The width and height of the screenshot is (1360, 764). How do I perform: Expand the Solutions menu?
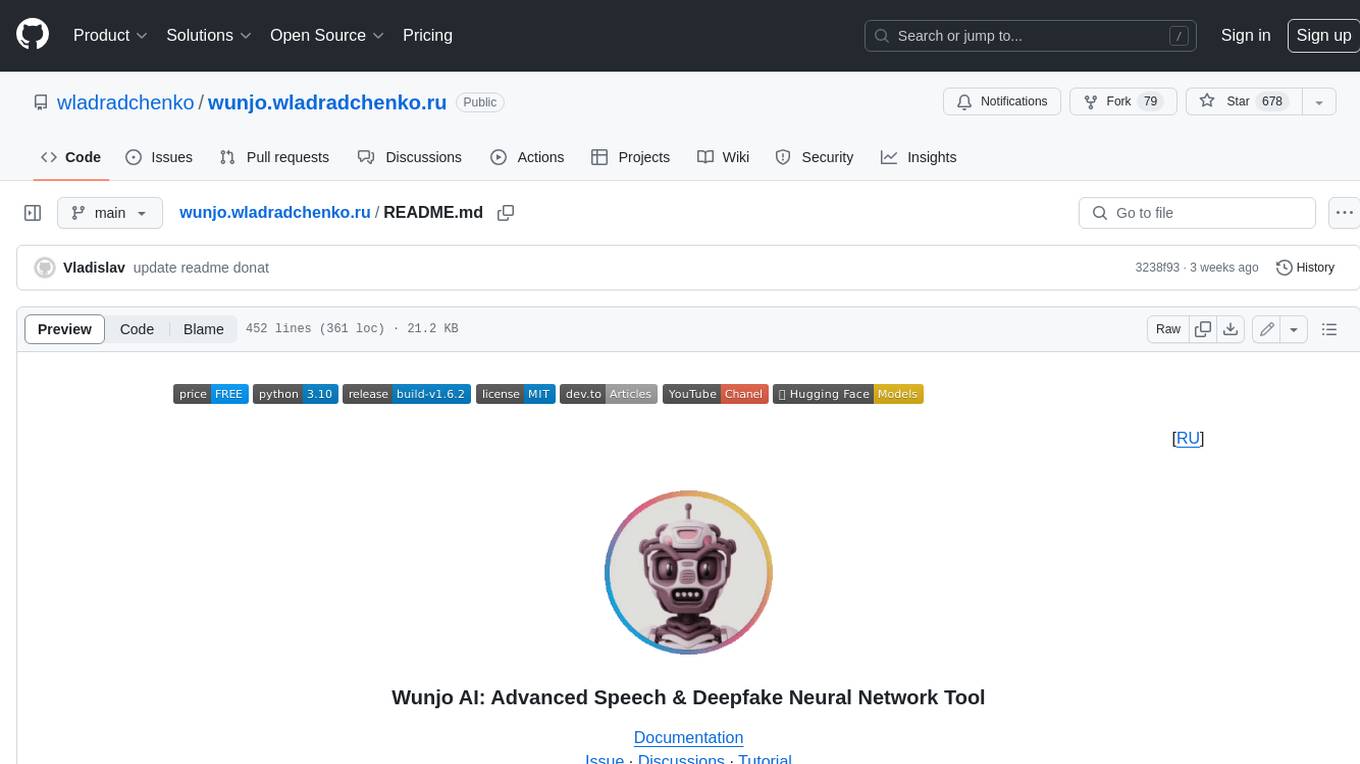(207, 35)
